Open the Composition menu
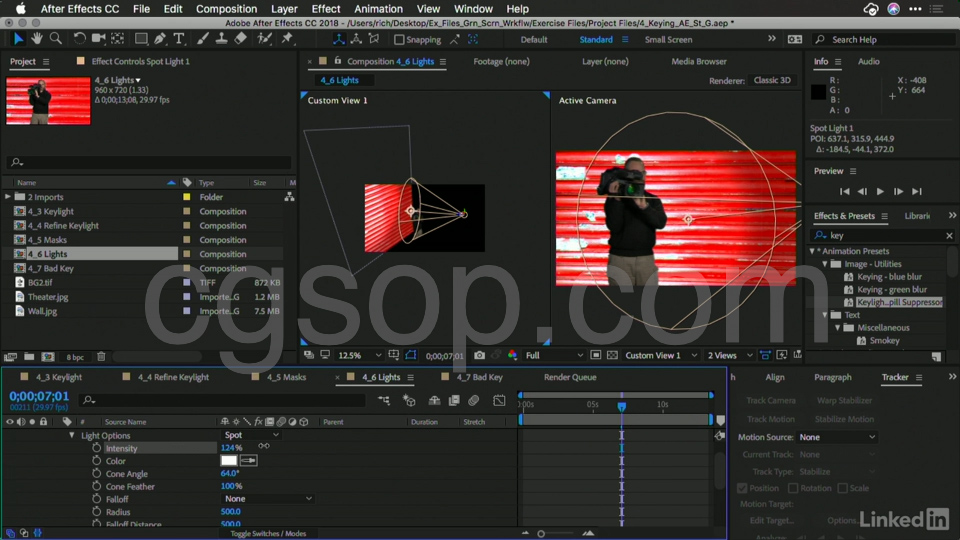Image resolution: width=960 pixels, height=540 pixels. click(x=226, y=9)
